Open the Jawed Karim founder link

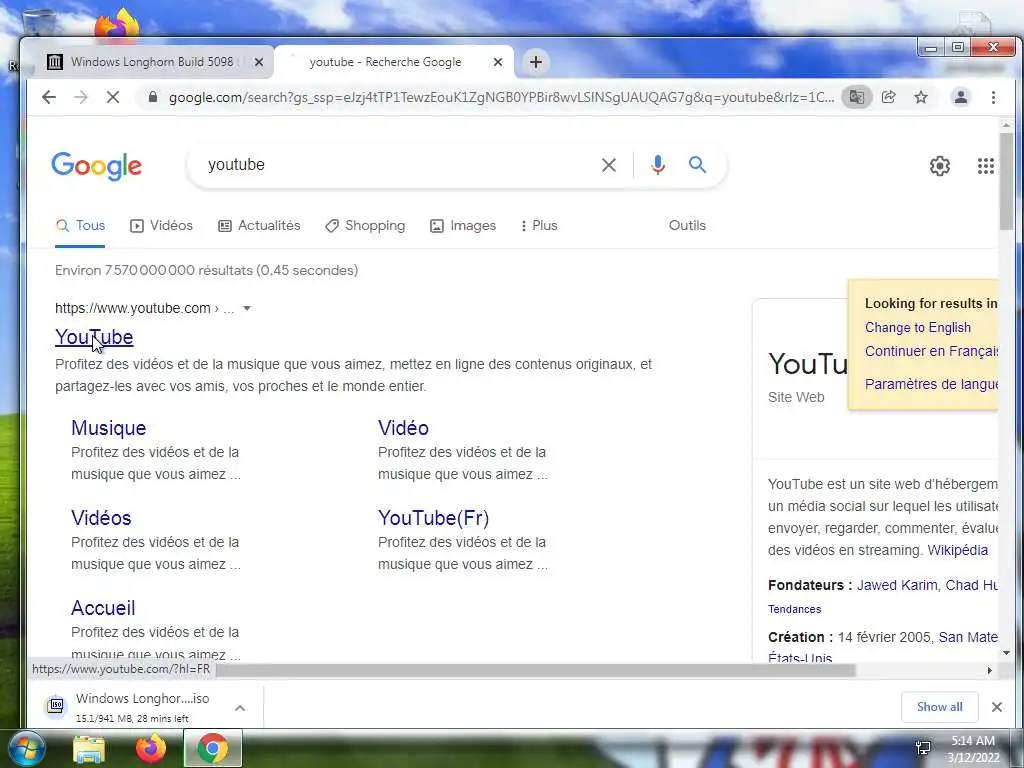[897, 585]
